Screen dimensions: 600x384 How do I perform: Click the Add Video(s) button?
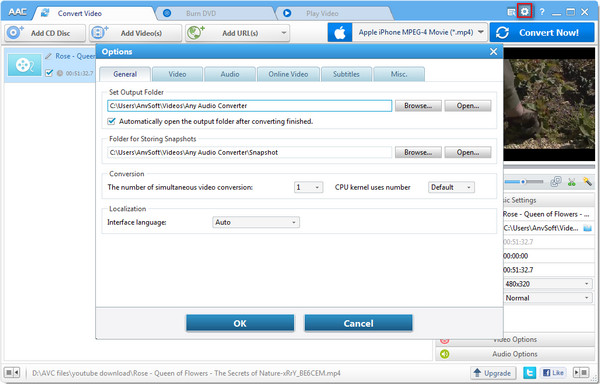click(135, 33)
